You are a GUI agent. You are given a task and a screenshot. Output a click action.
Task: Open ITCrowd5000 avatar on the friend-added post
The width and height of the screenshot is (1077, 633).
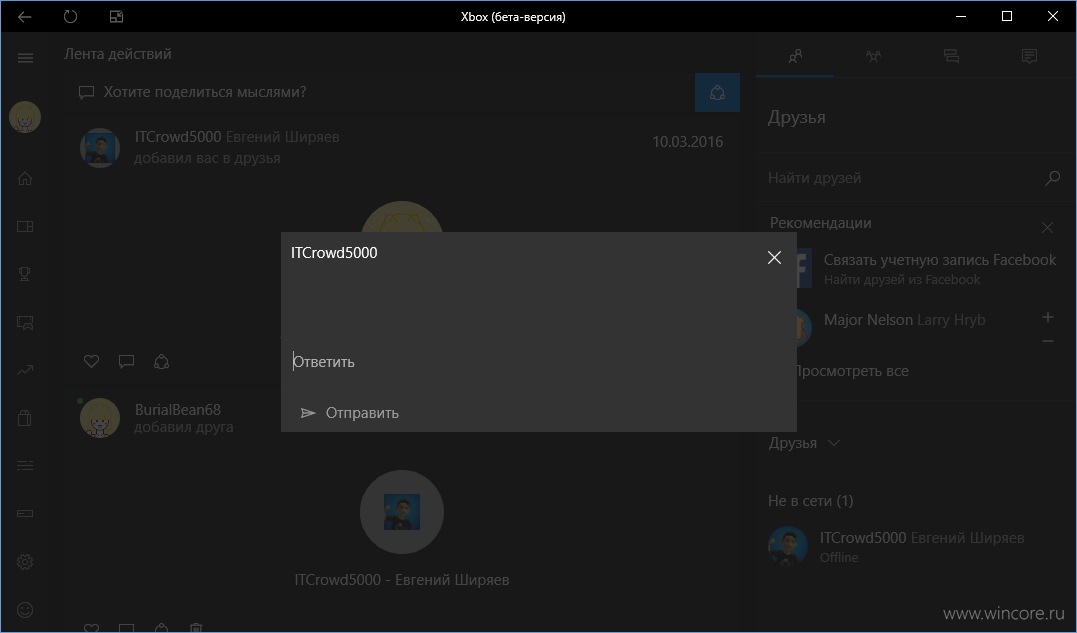tap(100, 147)
